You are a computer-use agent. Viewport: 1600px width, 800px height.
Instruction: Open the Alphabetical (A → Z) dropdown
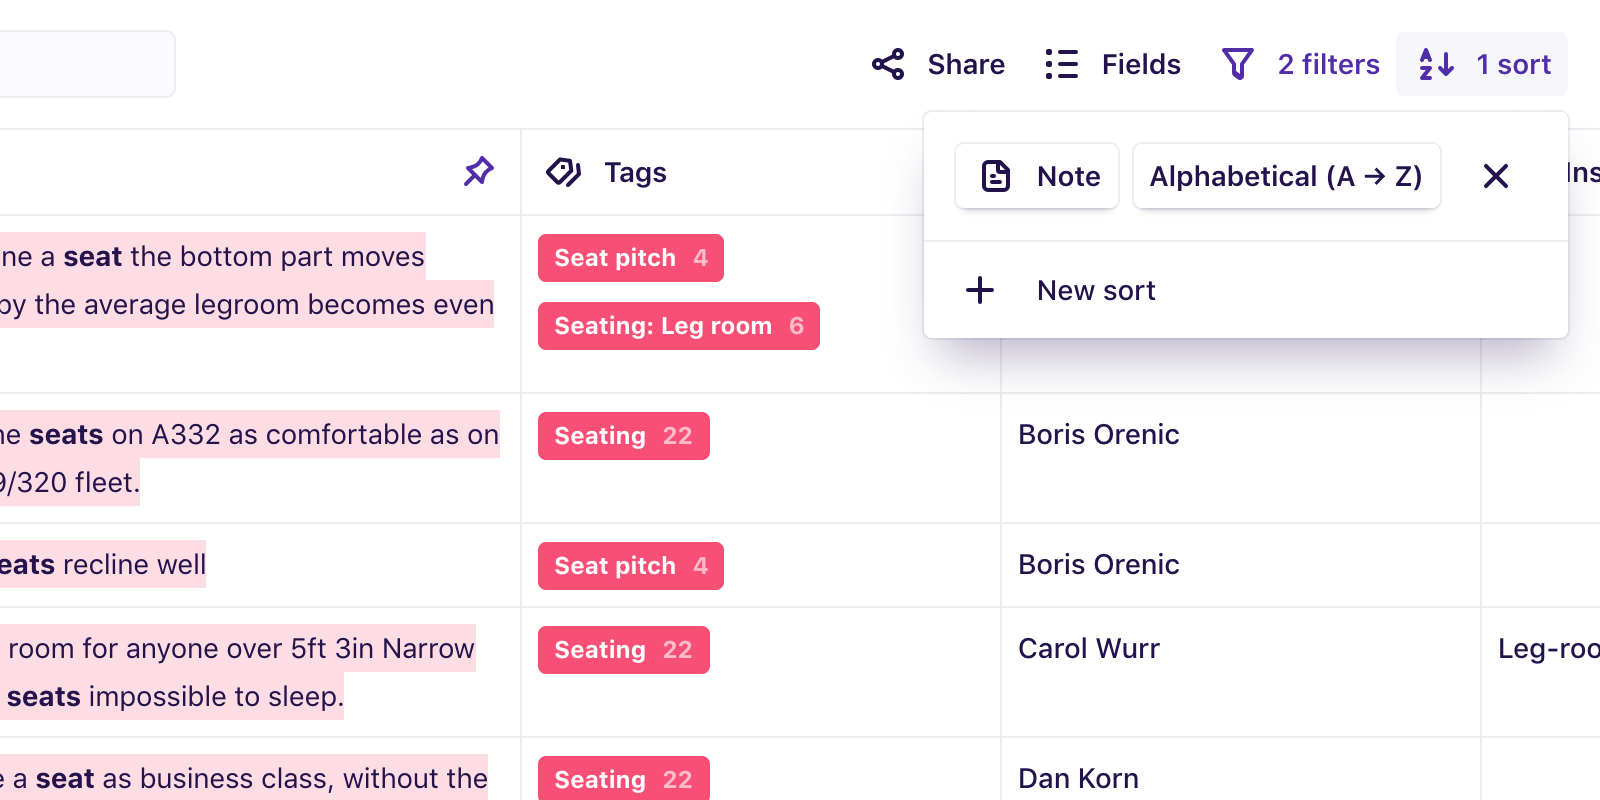click(x=1286, y=176)
